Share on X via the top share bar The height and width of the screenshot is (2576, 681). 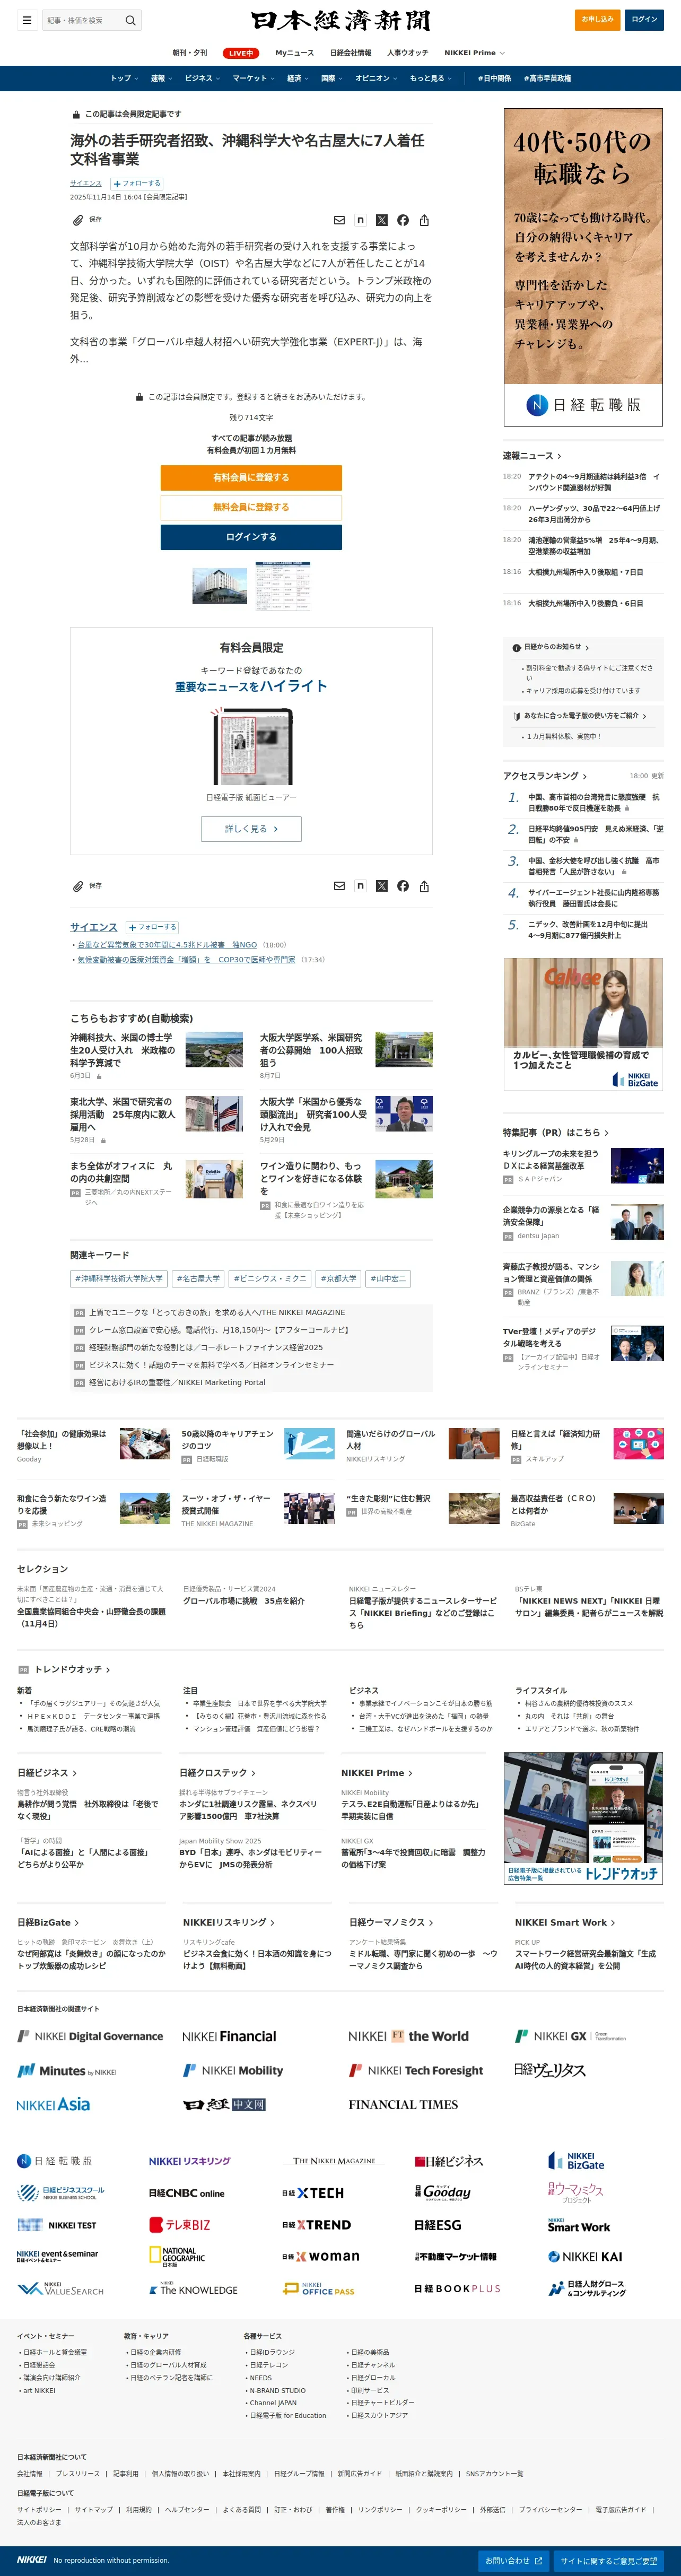pos(381,220)
